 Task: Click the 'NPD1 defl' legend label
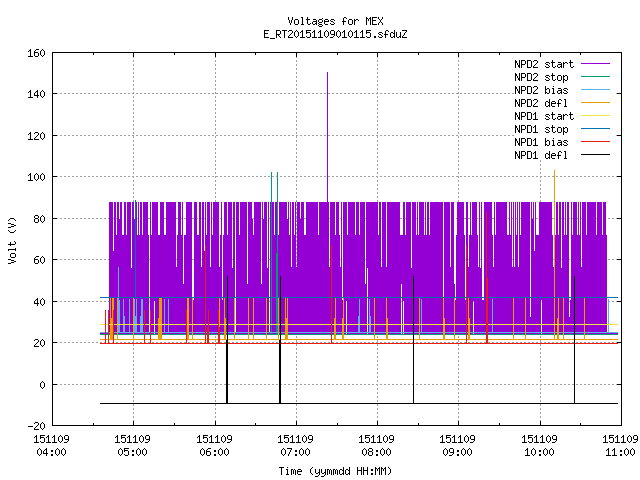click(541, 156)
